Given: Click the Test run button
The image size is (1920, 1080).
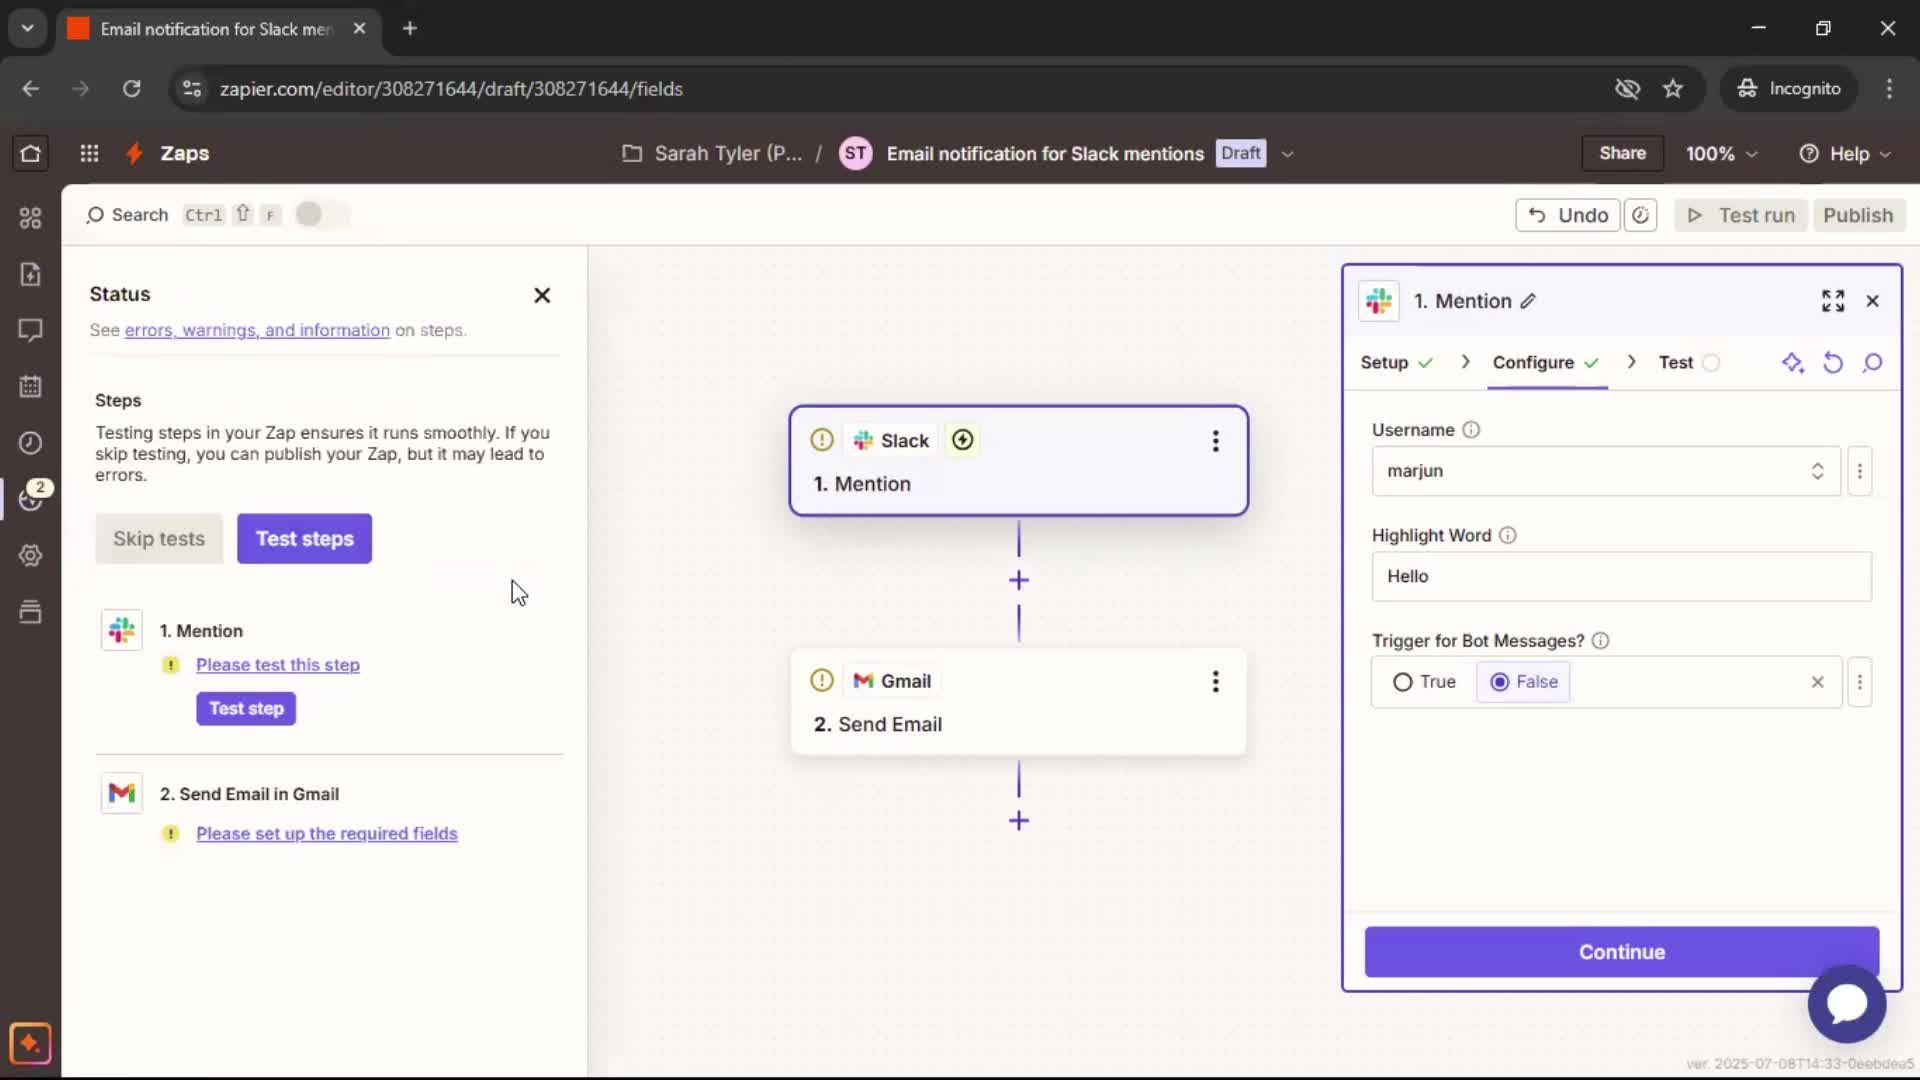Looking at the screenshot, I should (1741, 215).
